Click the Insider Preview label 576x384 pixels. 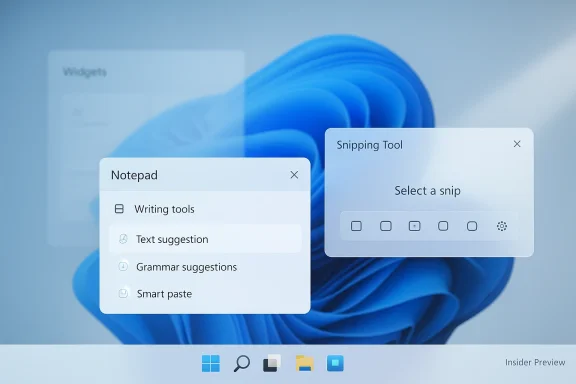click(x=535, y=363)
